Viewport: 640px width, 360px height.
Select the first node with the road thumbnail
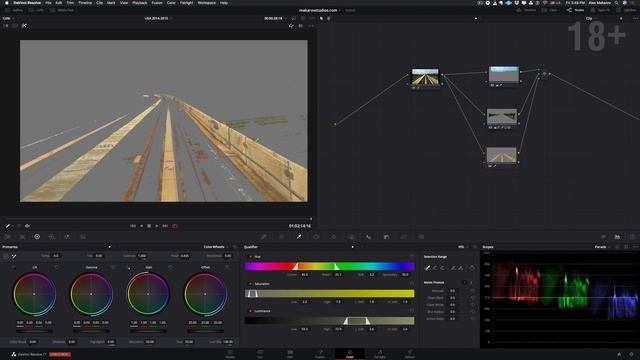425,77
